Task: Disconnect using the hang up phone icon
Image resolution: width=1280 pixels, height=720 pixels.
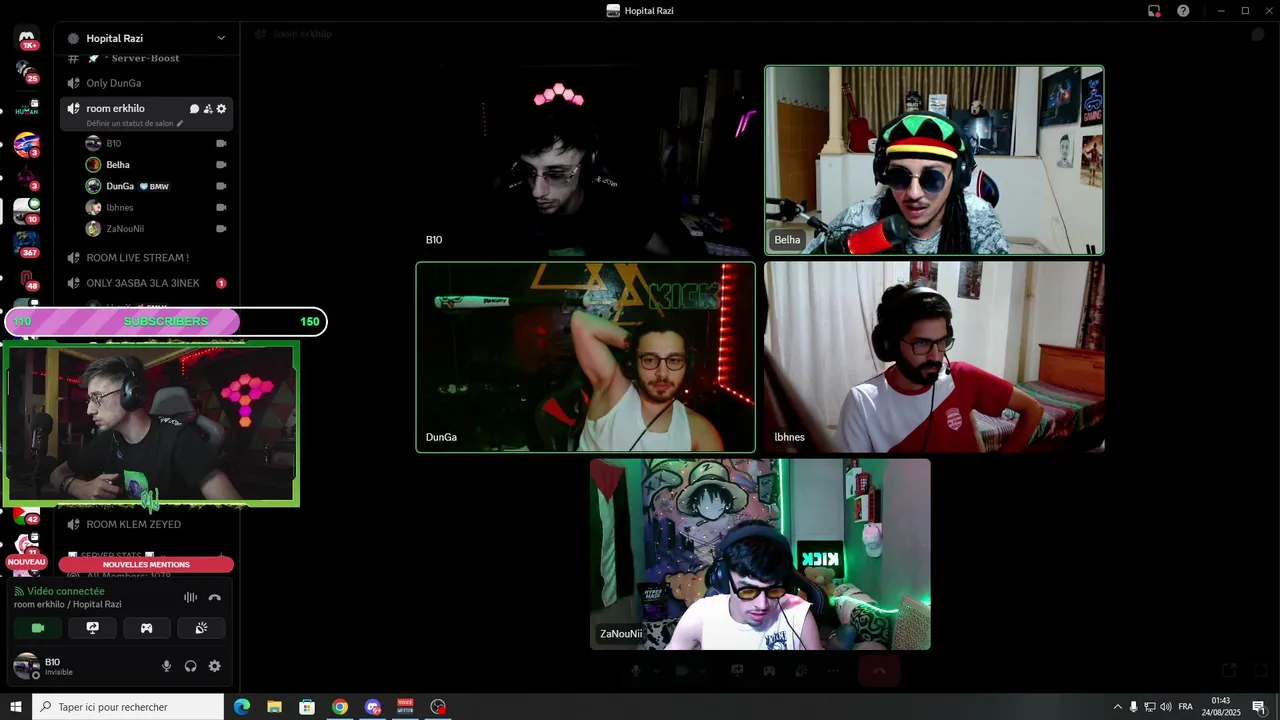Action: point(214,598)
